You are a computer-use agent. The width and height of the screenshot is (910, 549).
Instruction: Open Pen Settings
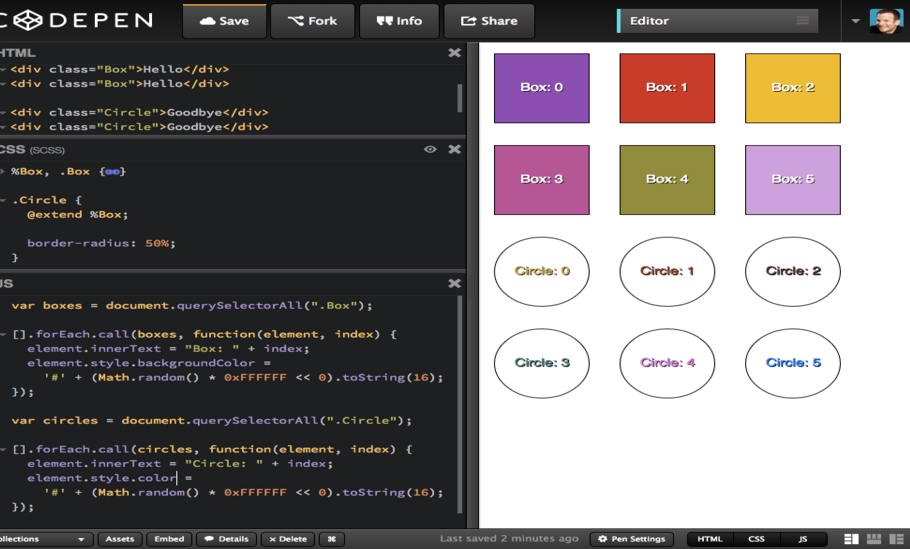pyautogui.click(x=631, y=539)
